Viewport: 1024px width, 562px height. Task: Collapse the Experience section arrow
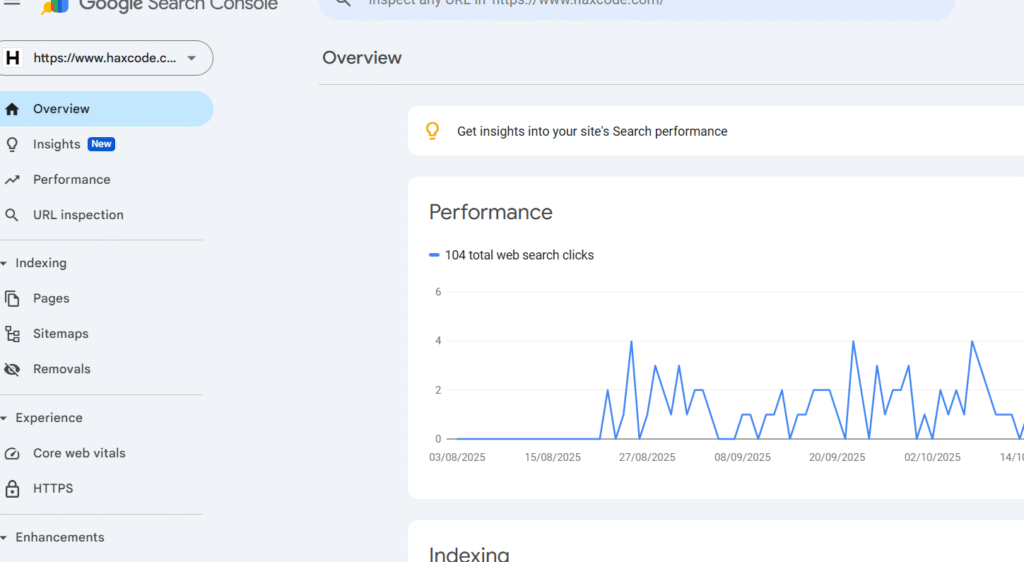[x=4, y=418]
